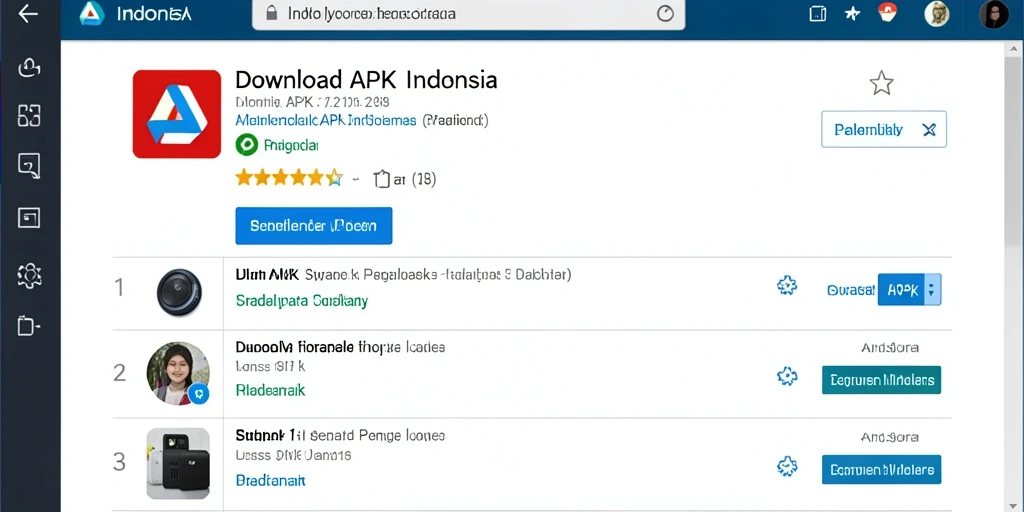Toggle the favorite star outline icon
Viewport: 1024px width, 512px height.
pos(881,84)
